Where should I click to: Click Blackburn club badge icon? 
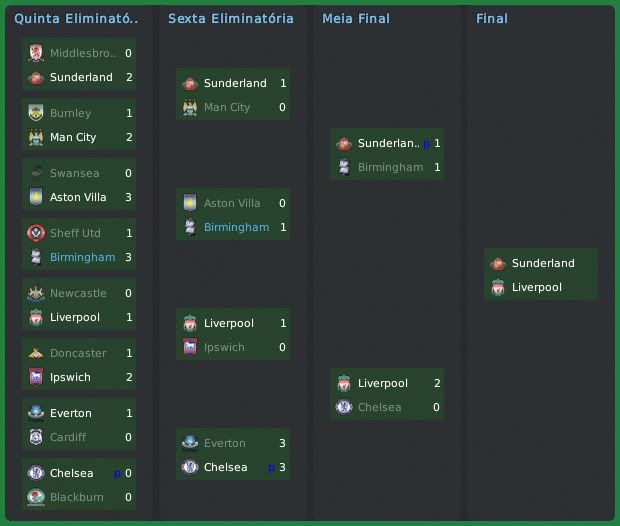point(36,497)
